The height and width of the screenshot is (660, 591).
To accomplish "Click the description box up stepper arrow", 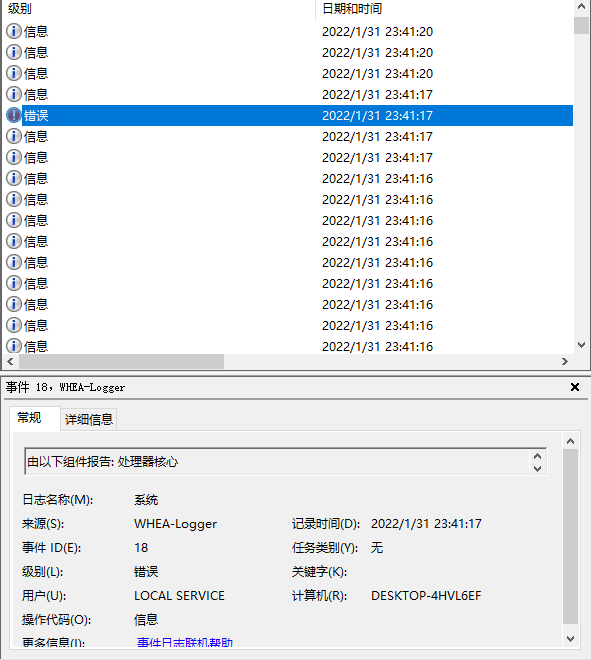I will [538, 456].
